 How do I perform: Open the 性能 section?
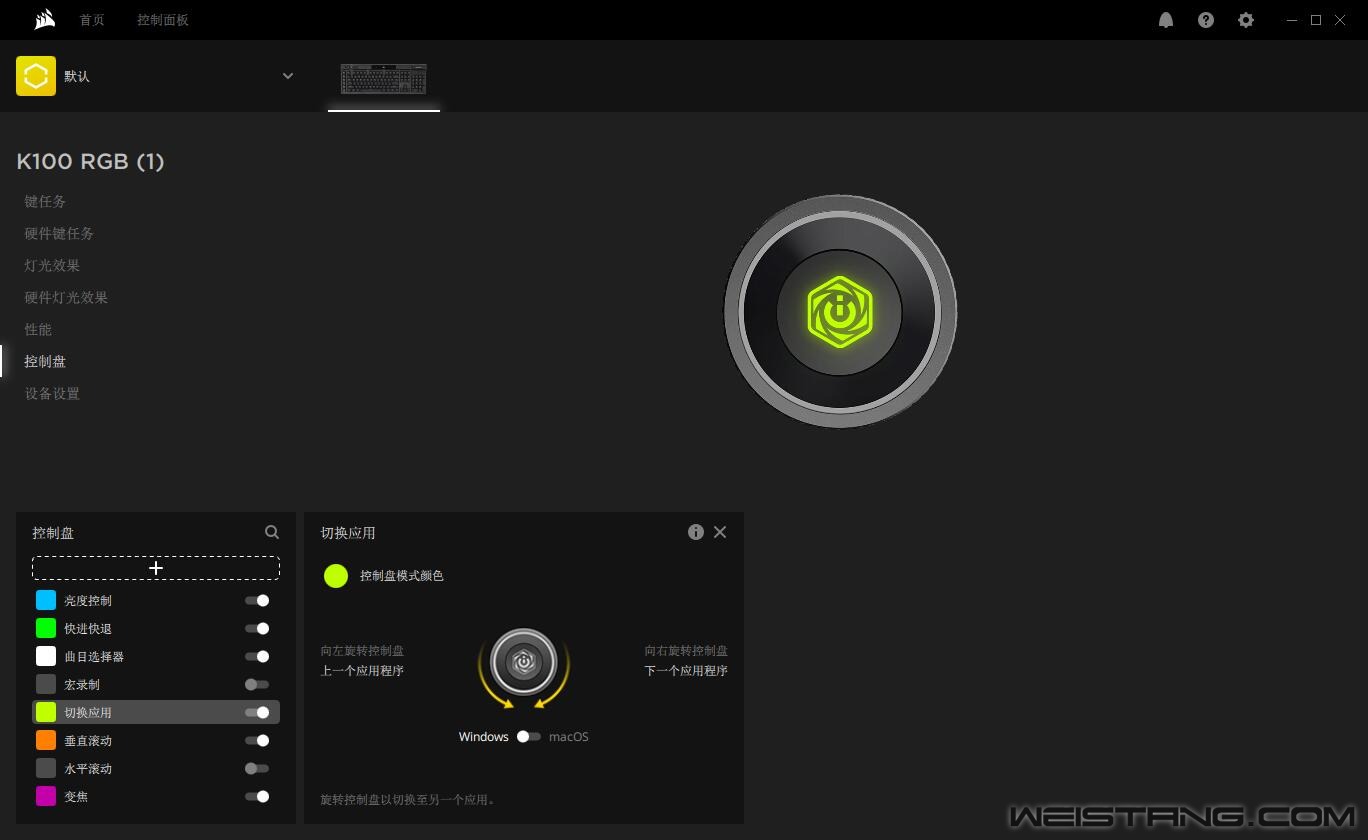tap(38, 329)
